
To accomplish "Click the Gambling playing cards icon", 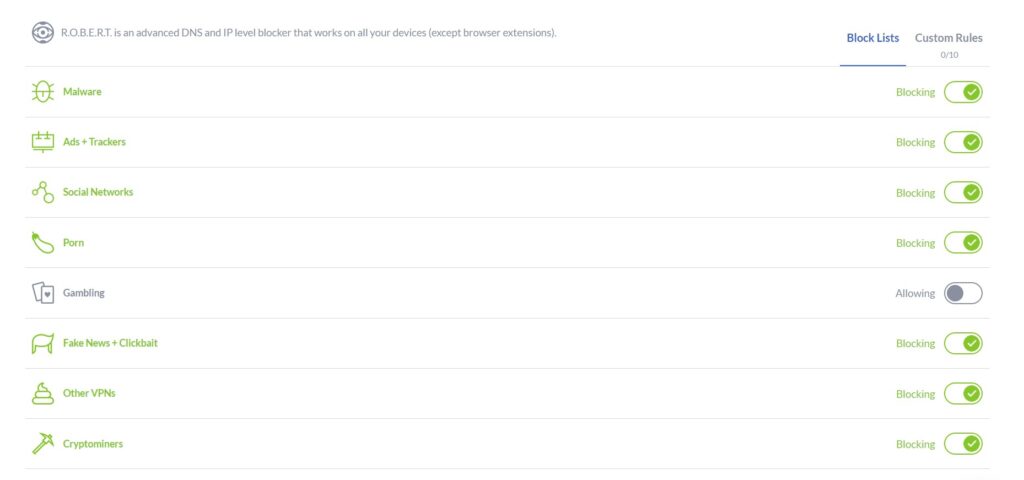I will tap(42, 293).
